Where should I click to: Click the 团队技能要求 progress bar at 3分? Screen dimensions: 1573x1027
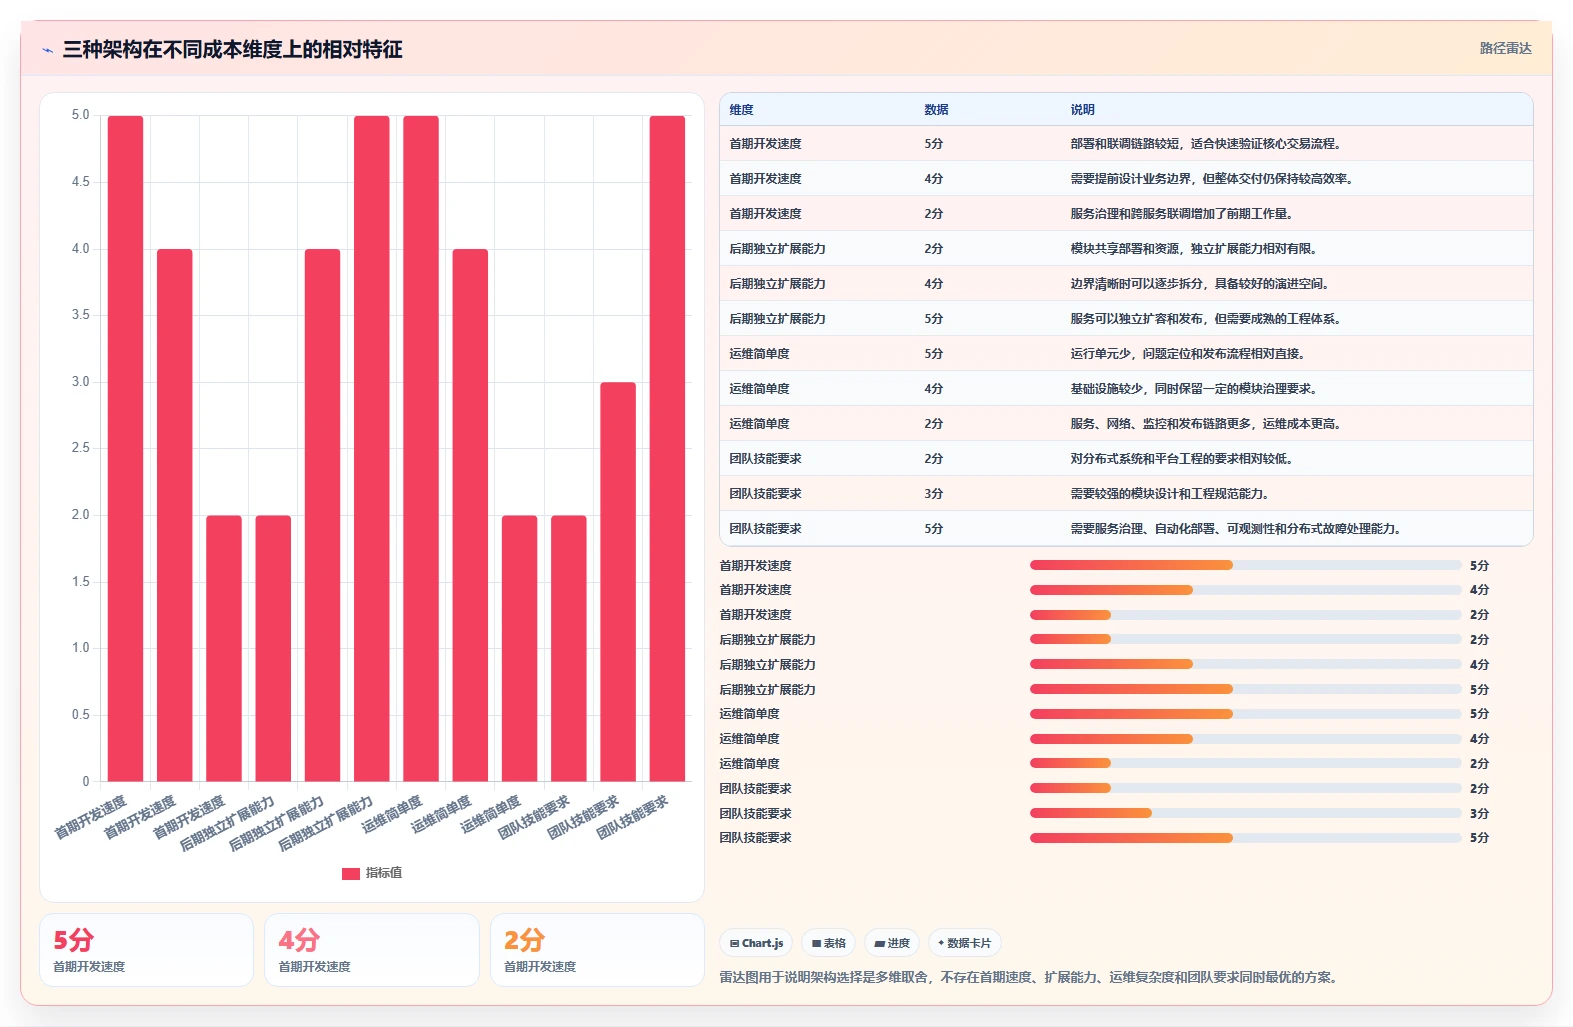click(1246, 813)
